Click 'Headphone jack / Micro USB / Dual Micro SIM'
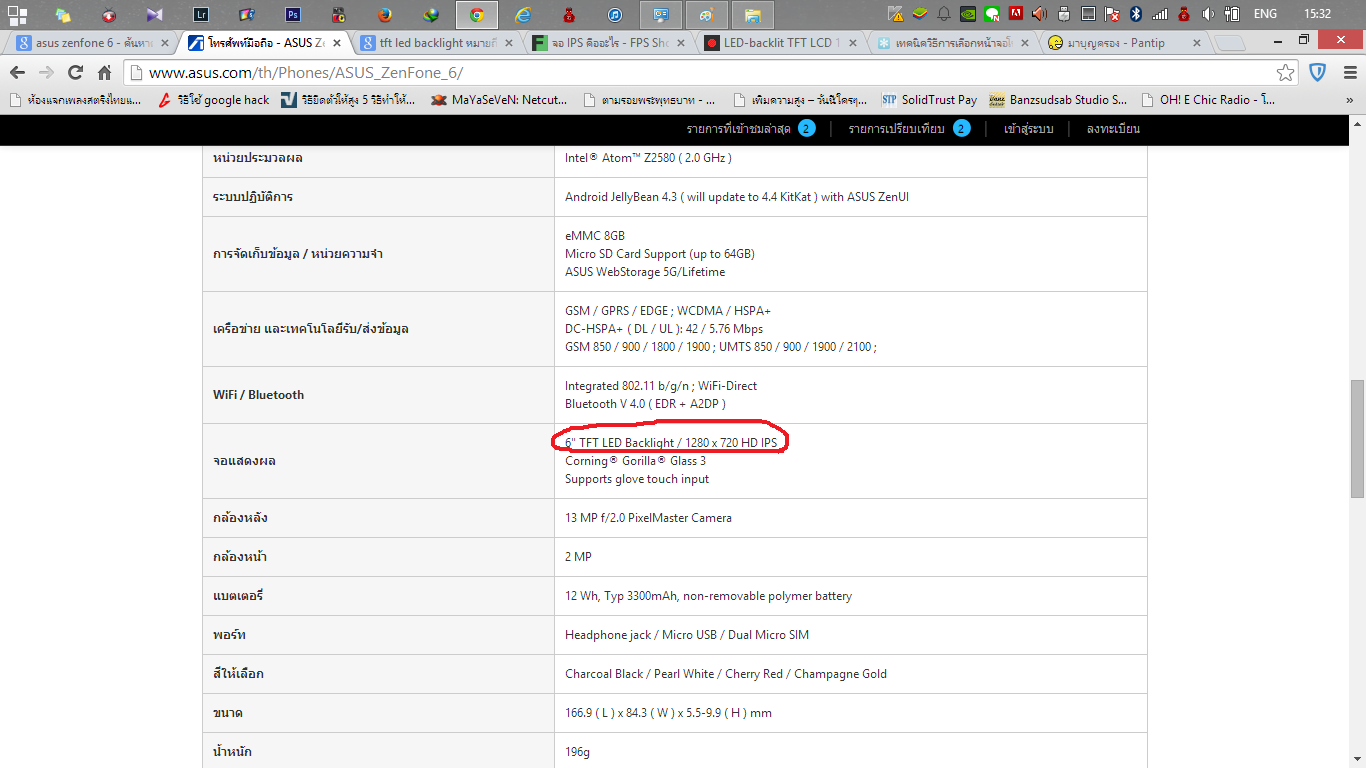 click(x=687, y=635)
